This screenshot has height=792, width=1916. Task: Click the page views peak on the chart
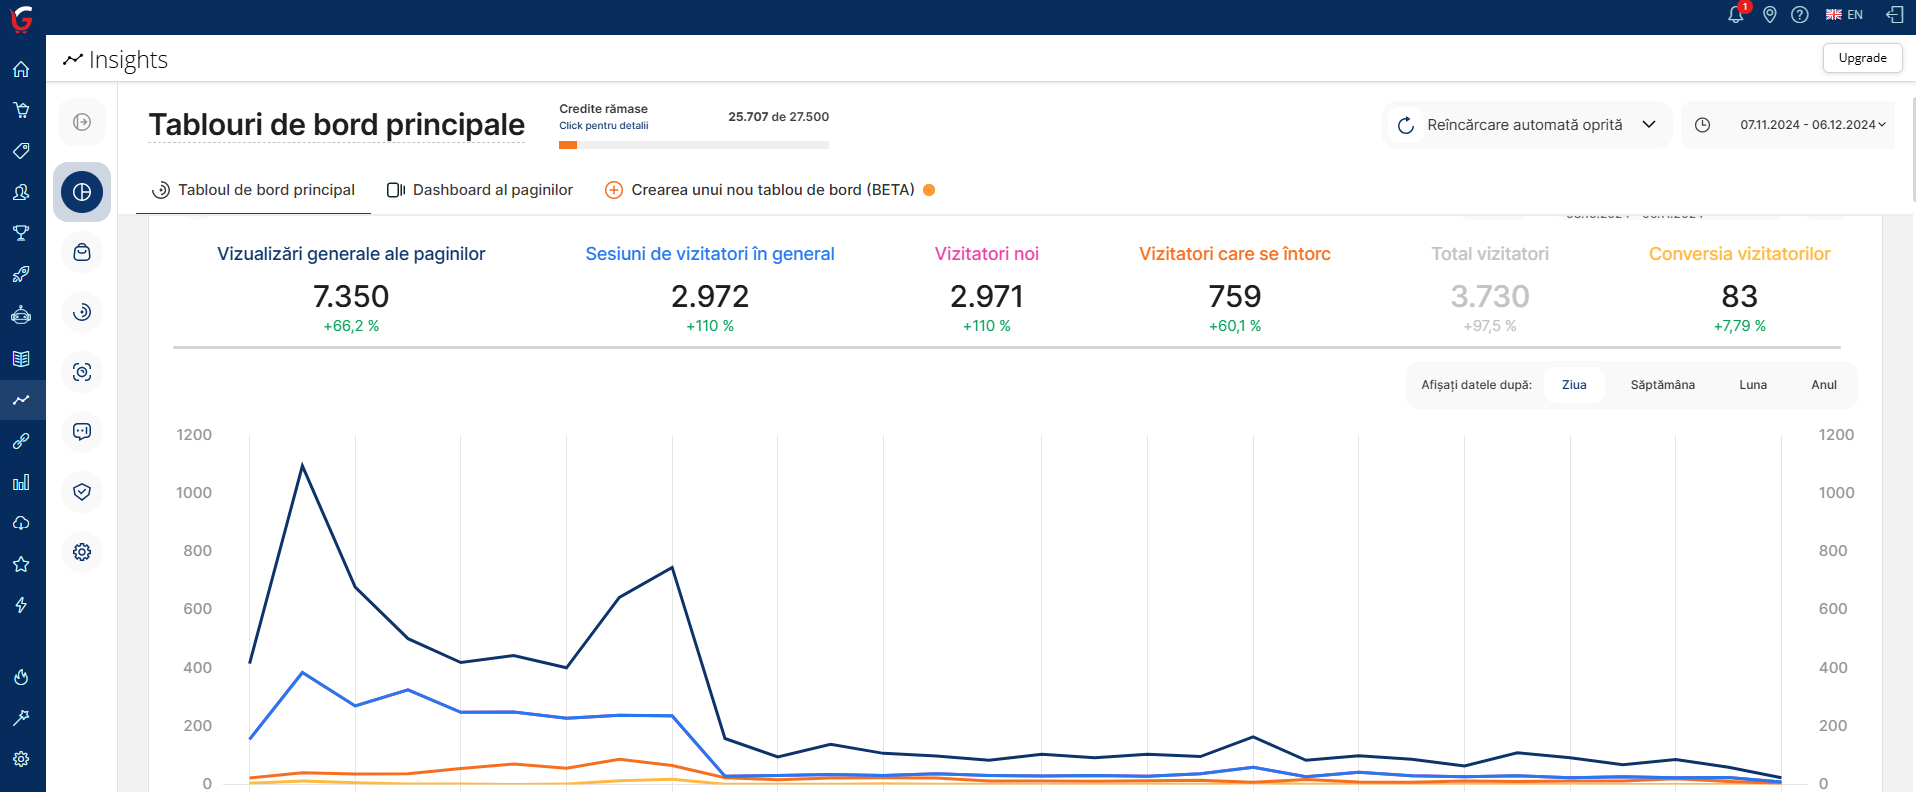click(302, 465)
